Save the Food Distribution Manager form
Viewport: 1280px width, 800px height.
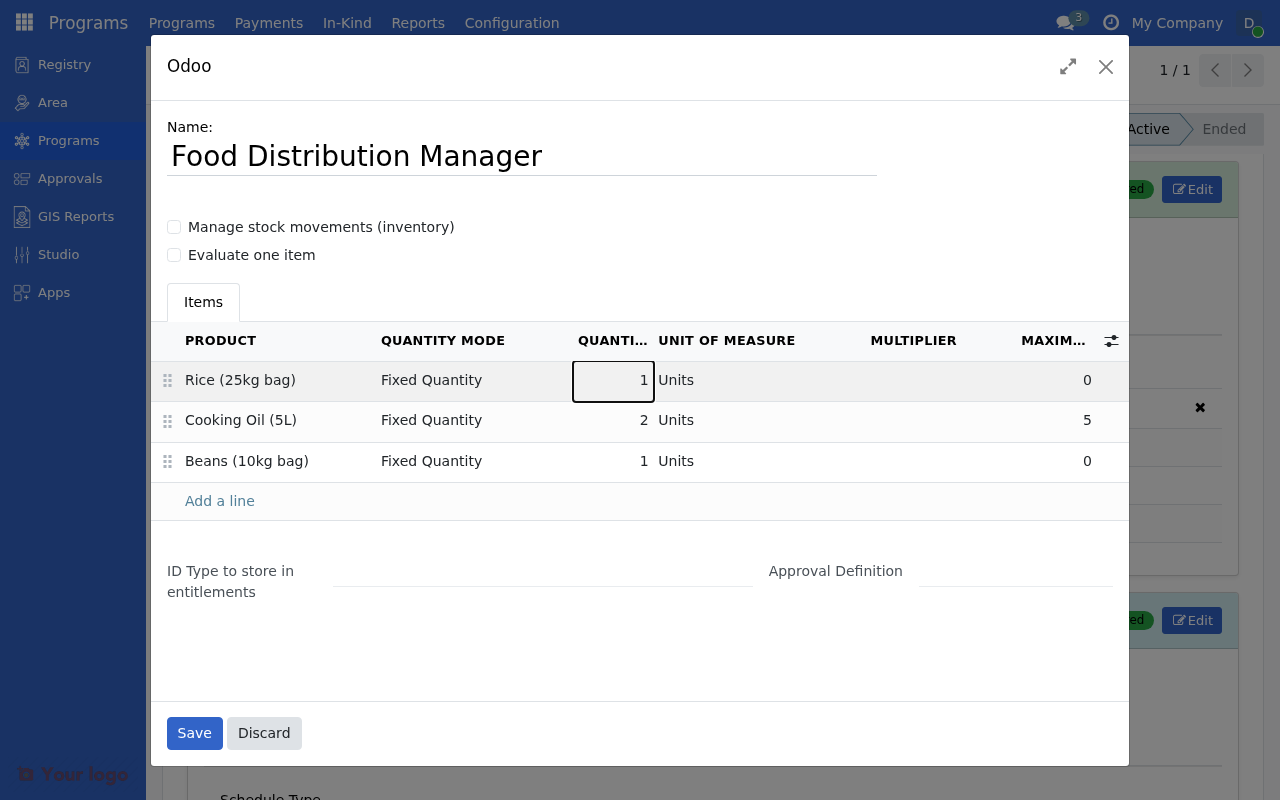194,733
